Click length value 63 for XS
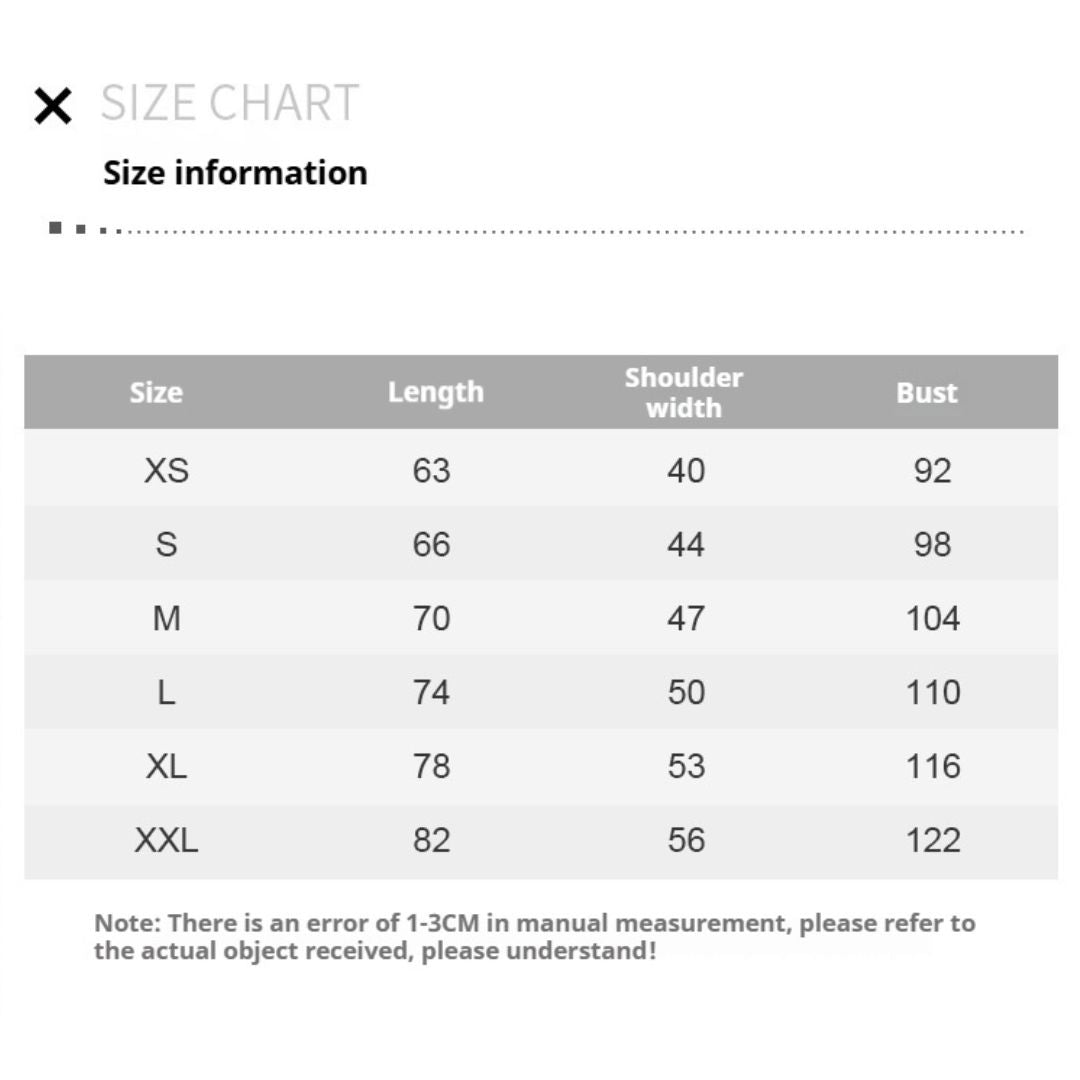Image resolution: width=1080 pixels, height=1080 pixels. tap(431, 470)
